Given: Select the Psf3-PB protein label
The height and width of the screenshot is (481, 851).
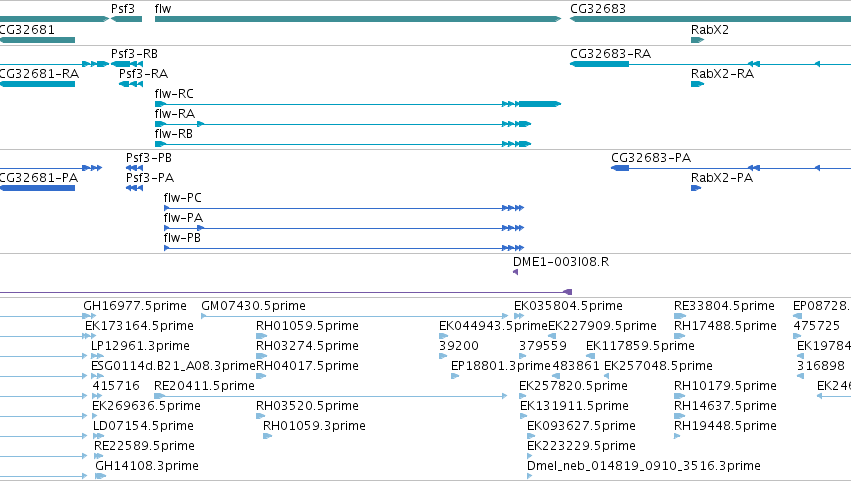Looking at the screenshot, I should pos(149,158).
